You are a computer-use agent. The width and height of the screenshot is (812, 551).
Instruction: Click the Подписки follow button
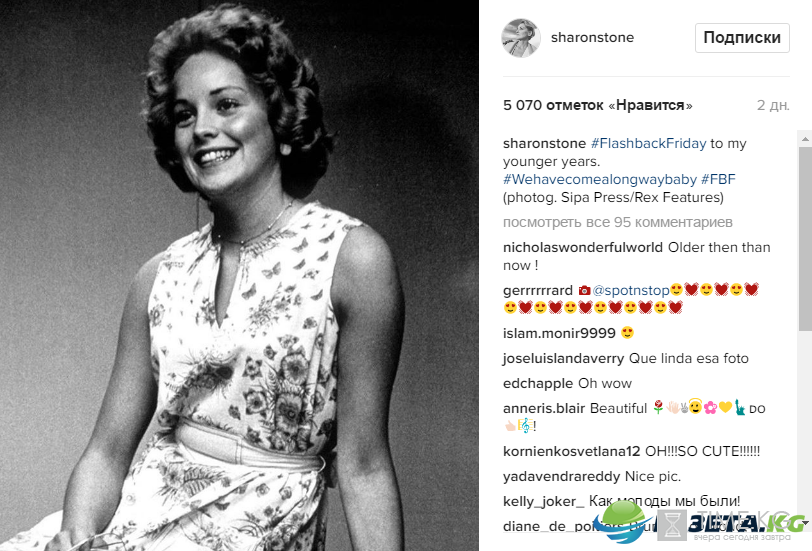point(742,38)
